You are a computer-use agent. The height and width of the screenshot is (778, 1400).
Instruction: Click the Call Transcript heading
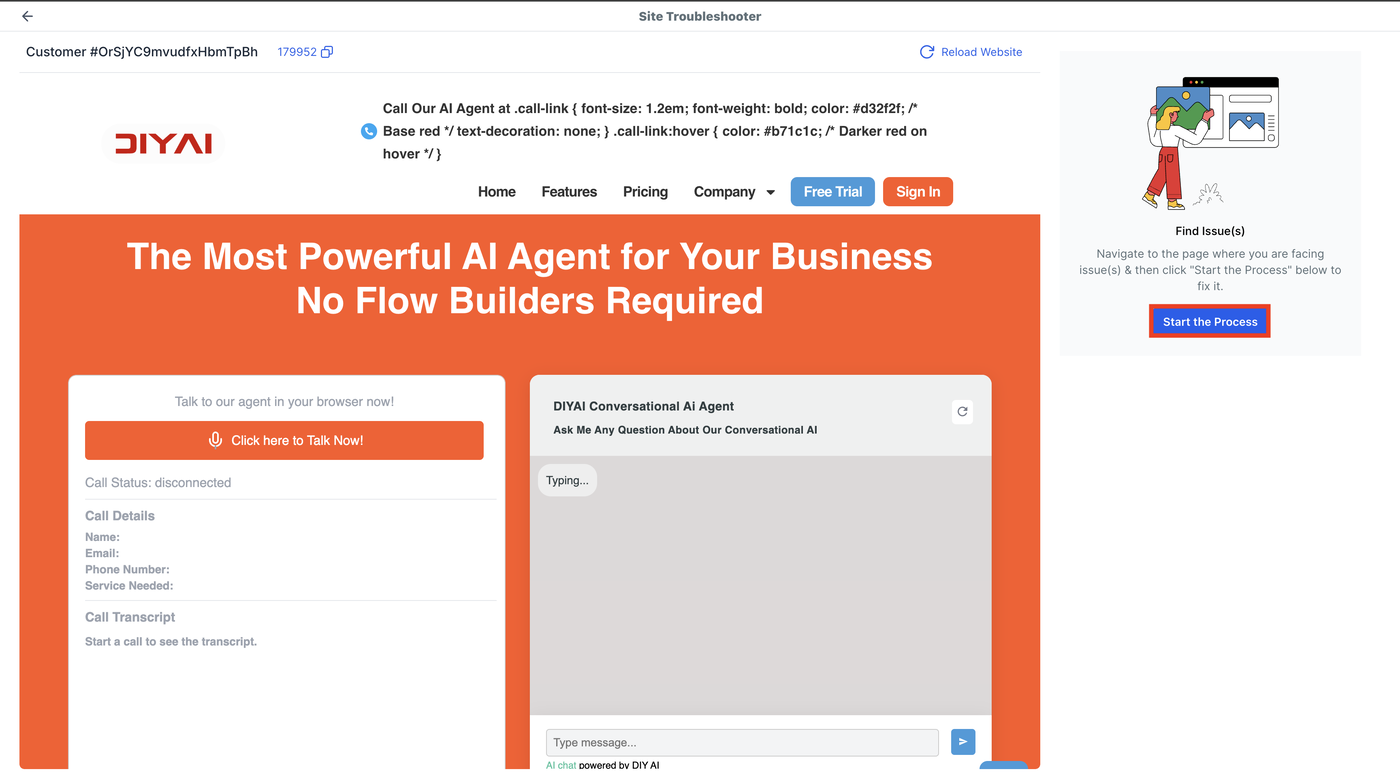130,617
